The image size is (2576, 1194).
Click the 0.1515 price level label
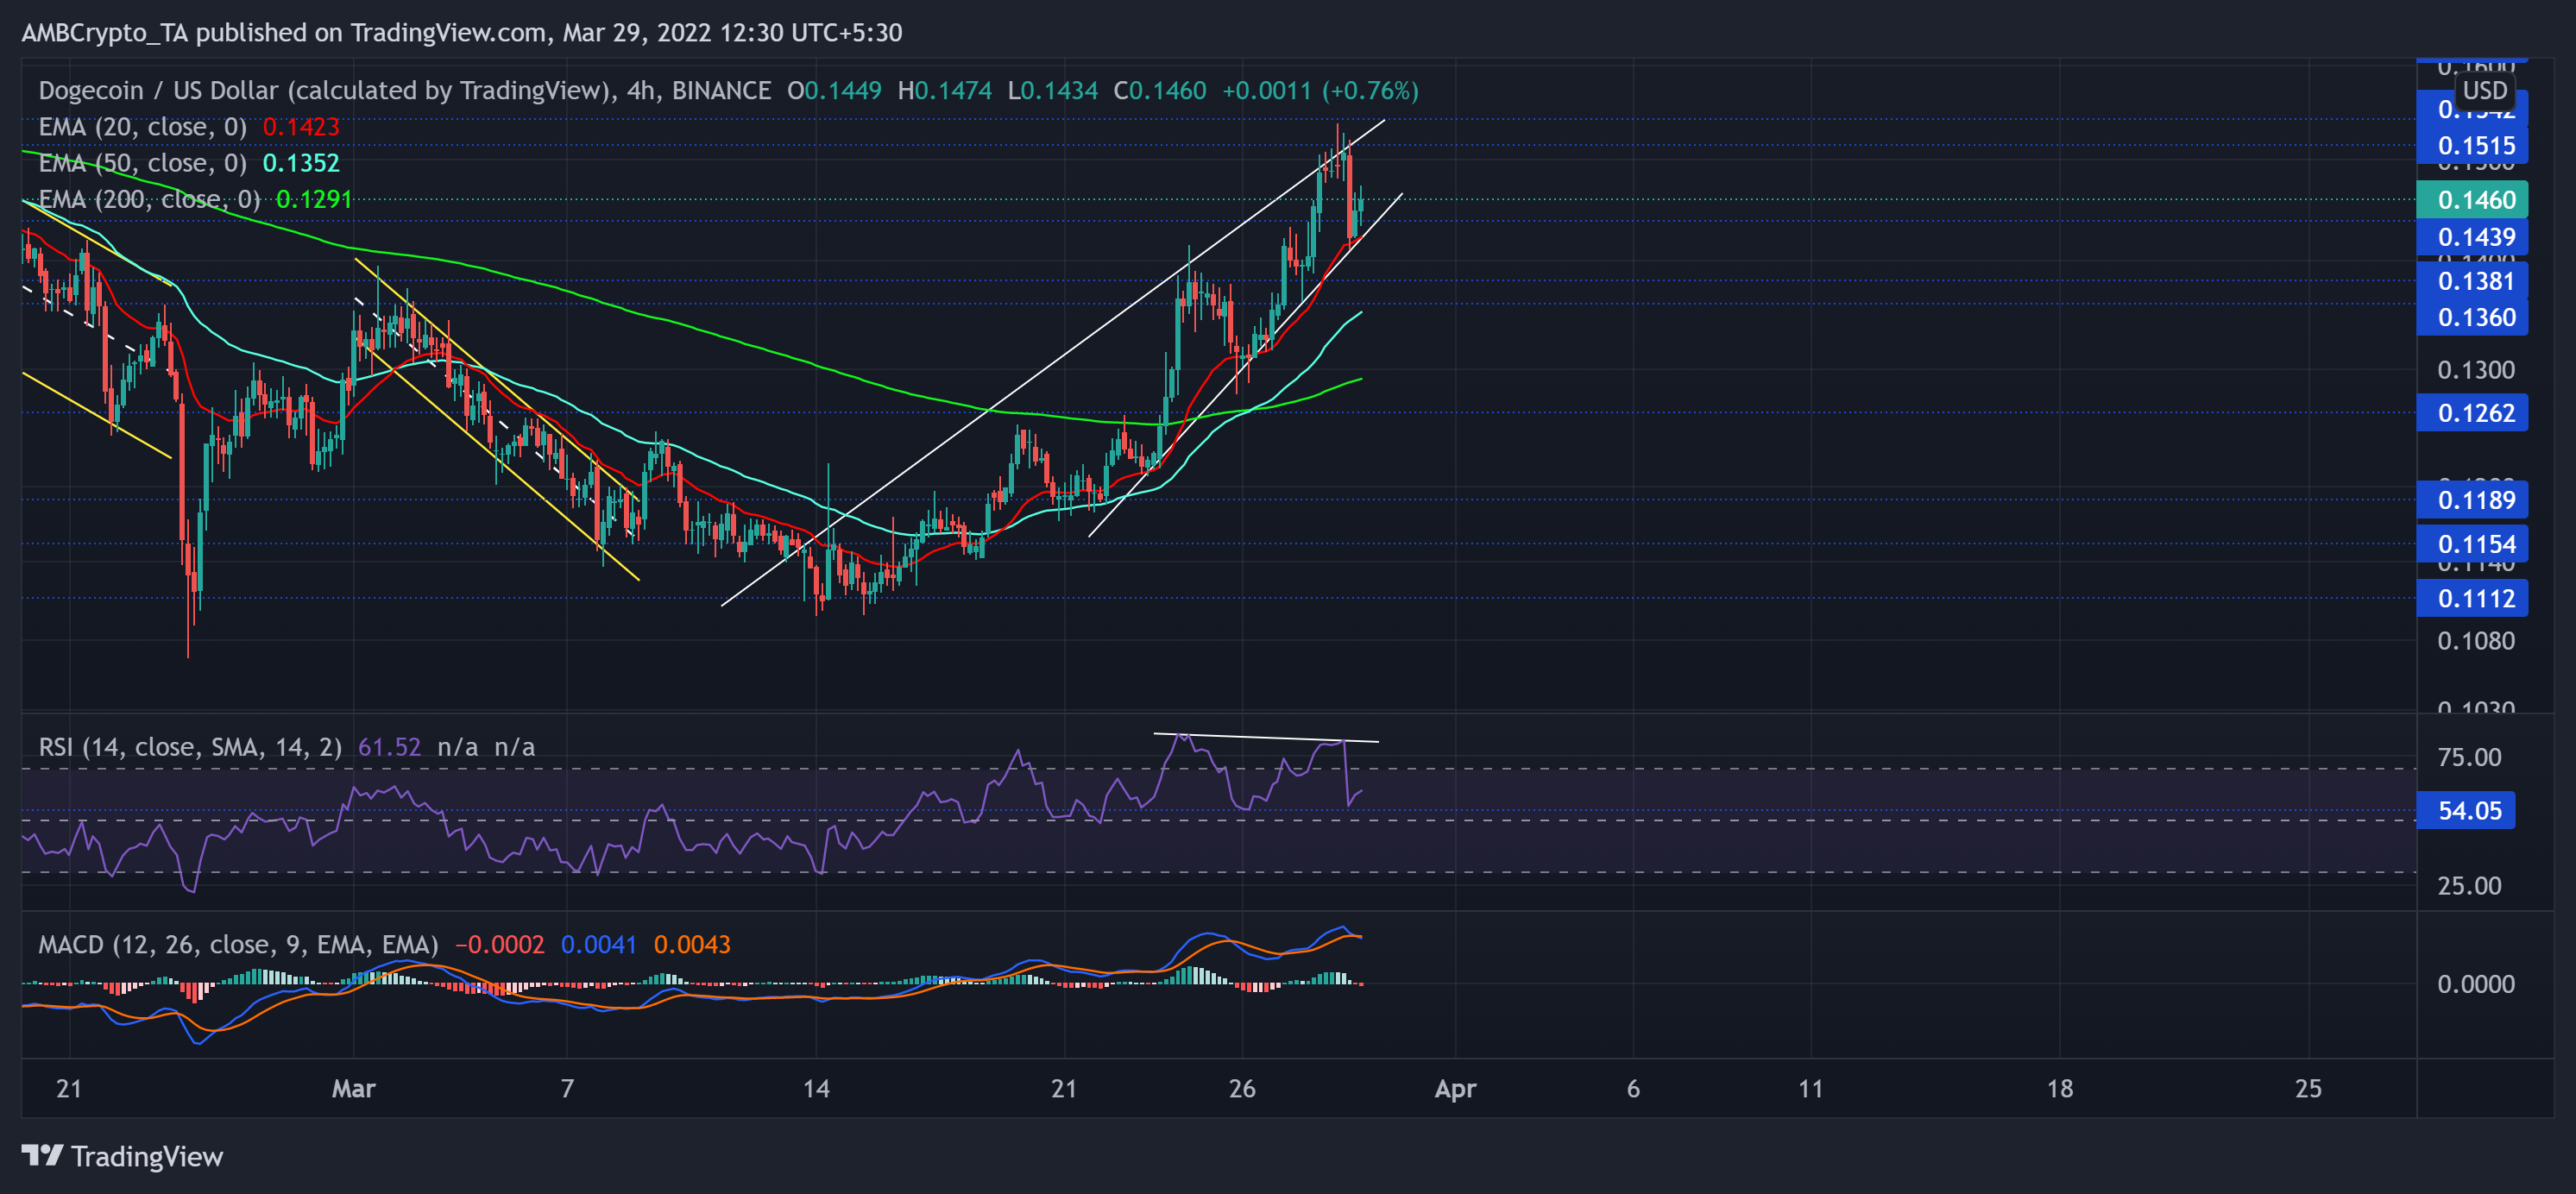(2475, 146)
